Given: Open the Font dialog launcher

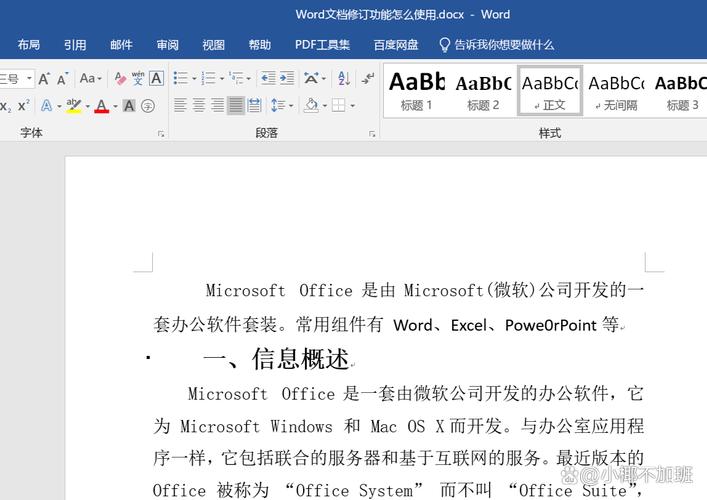Looking at the screenshot, I should pos(161,133).
